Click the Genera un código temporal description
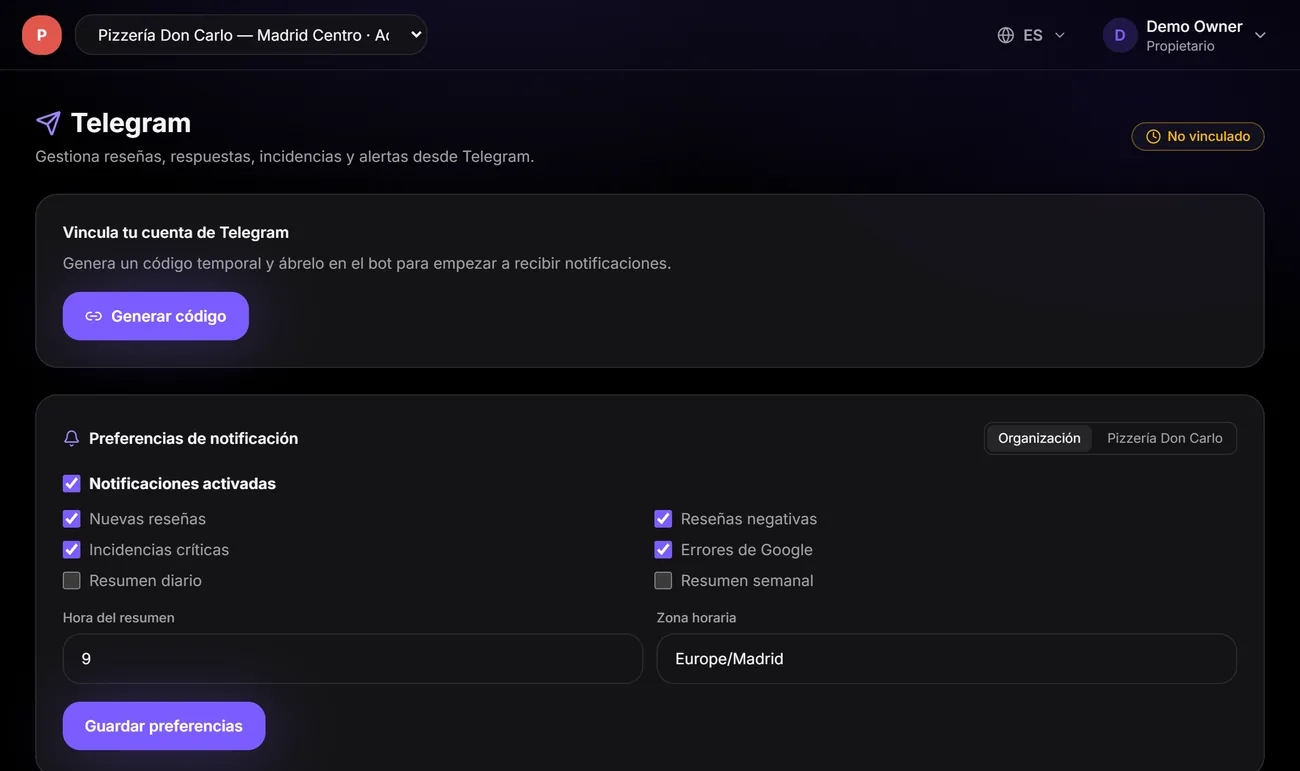Viewport: 1300px width, 771px height. click(367, 264)
